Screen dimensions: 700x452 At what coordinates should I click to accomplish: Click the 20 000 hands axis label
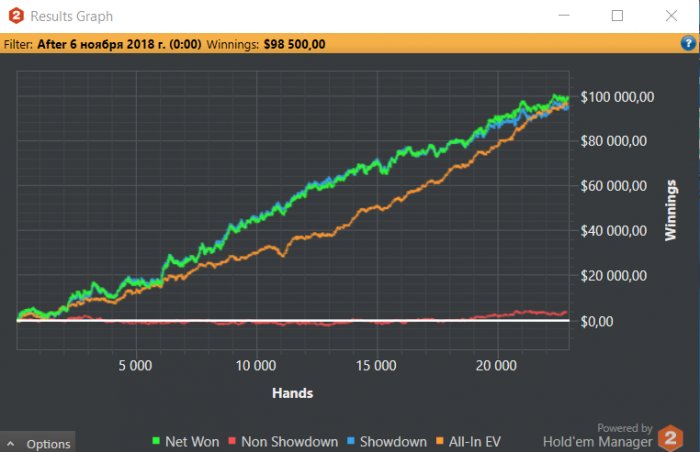[496, 366]
